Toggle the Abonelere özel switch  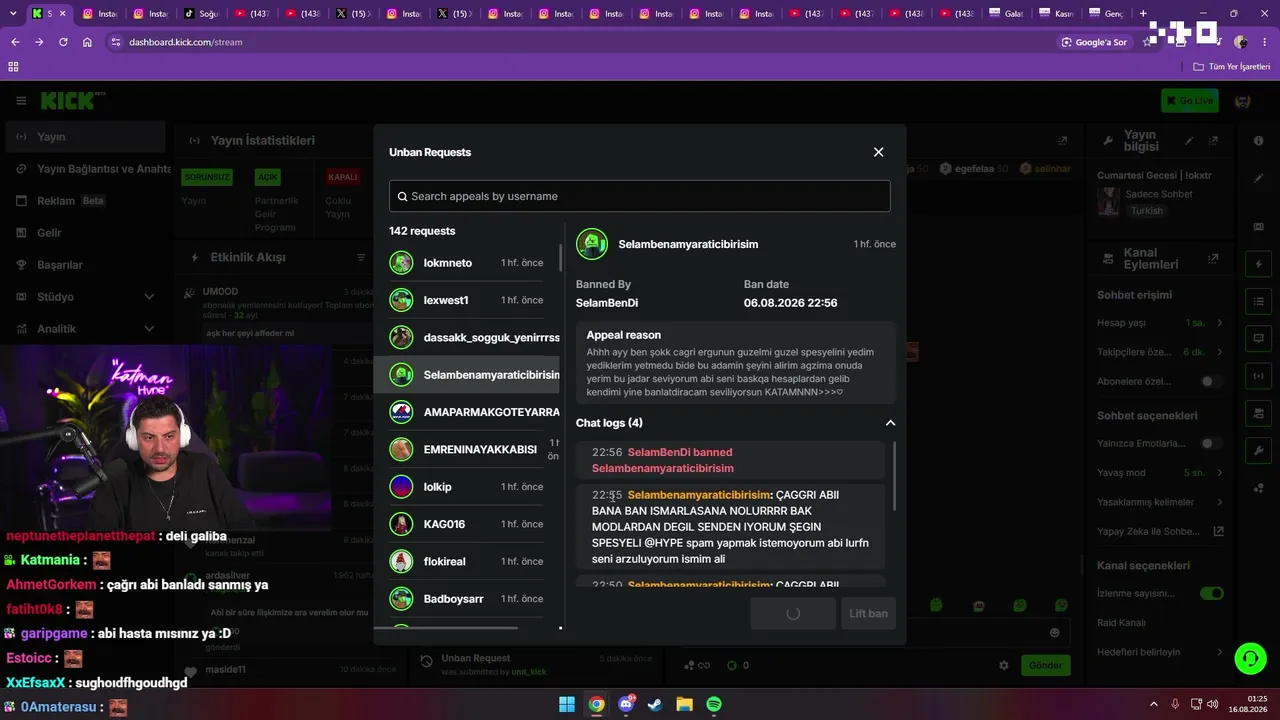(x=1211, y=381)
